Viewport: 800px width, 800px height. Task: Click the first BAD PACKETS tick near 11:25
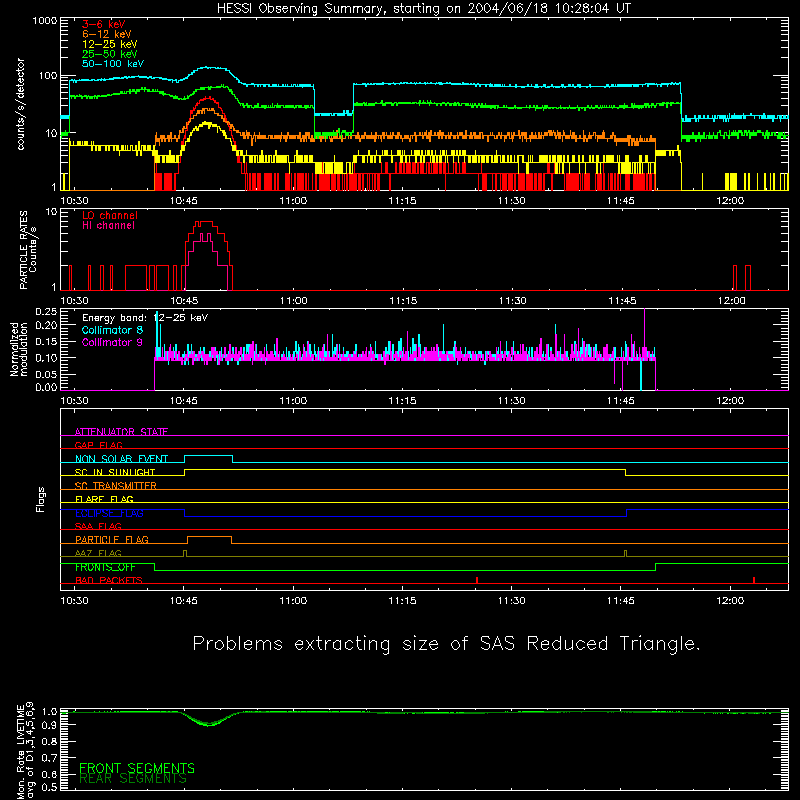(x=477, y=580)
